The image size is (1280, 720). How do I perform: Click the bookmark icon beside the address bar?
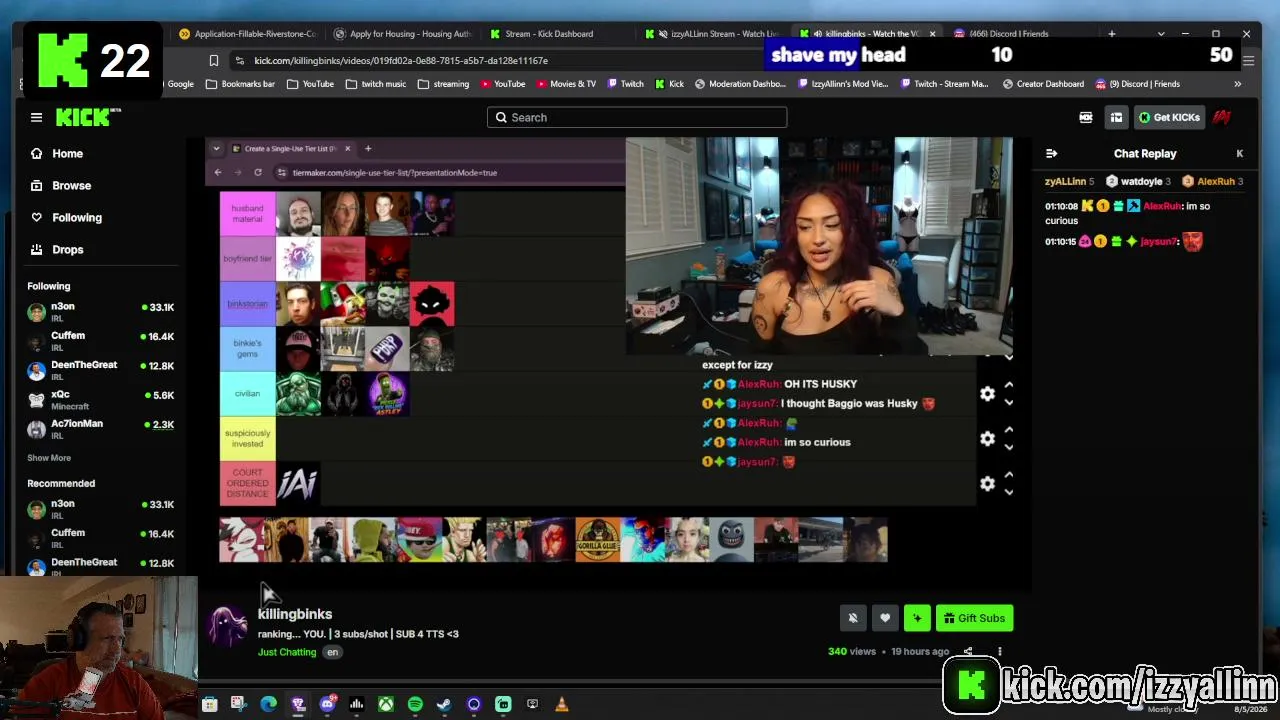click(213, 61)
